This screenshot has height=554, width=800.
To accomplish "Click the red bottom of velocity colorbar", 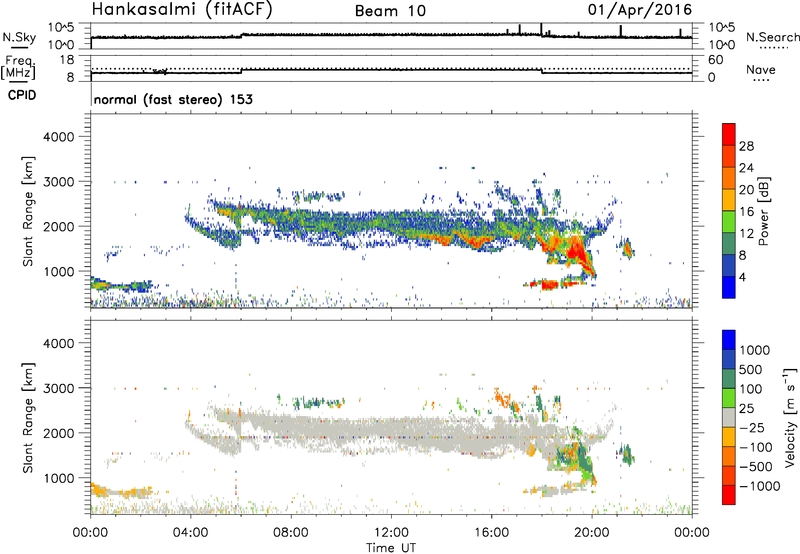I will coord(729,495).
